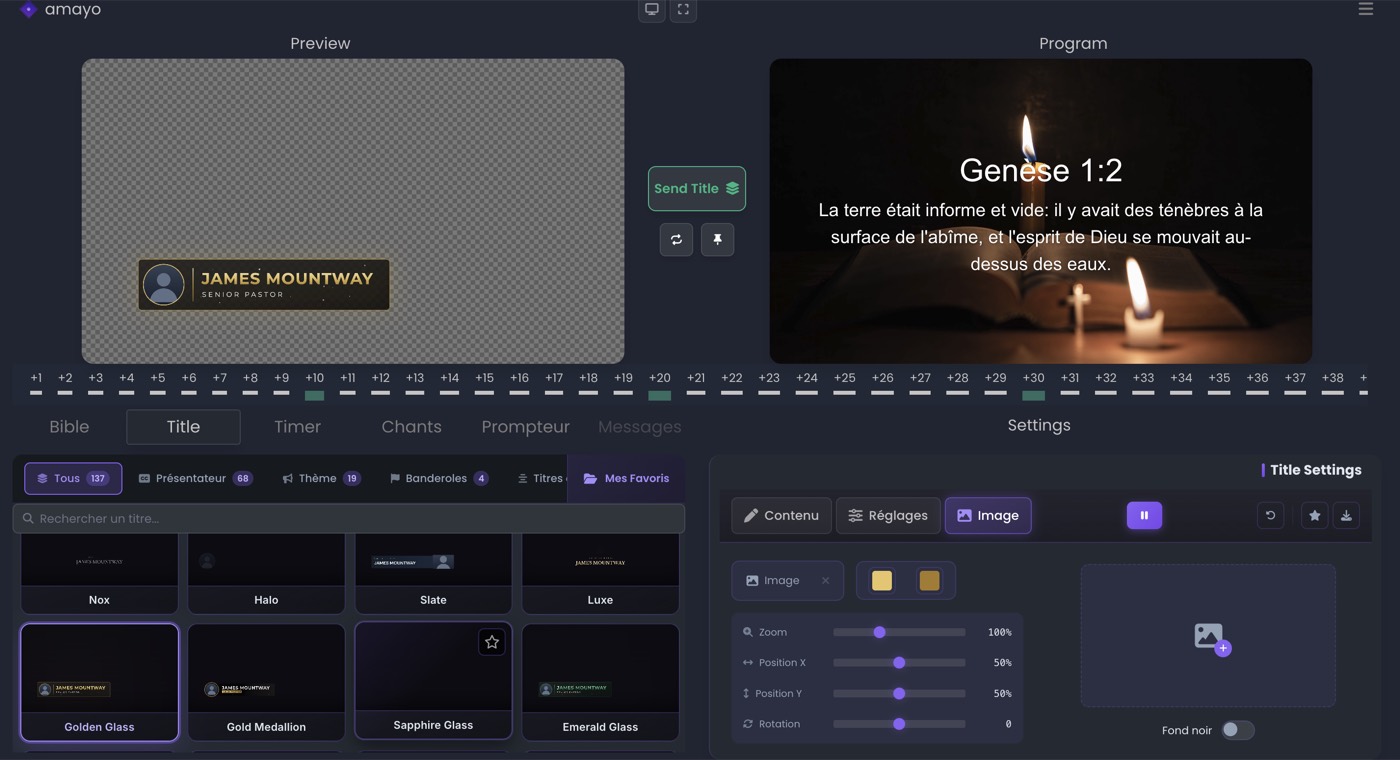Select the Title tab
This screenshot has height=760, width=1400.
[183, 427]
